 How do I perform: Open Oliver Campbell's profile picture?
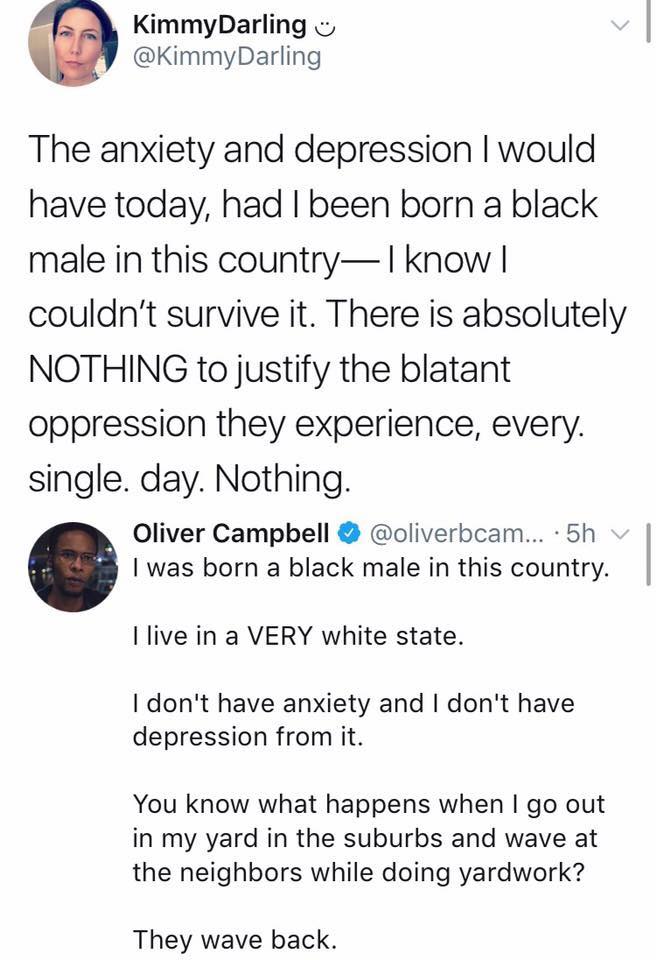[x=72, y=567]
